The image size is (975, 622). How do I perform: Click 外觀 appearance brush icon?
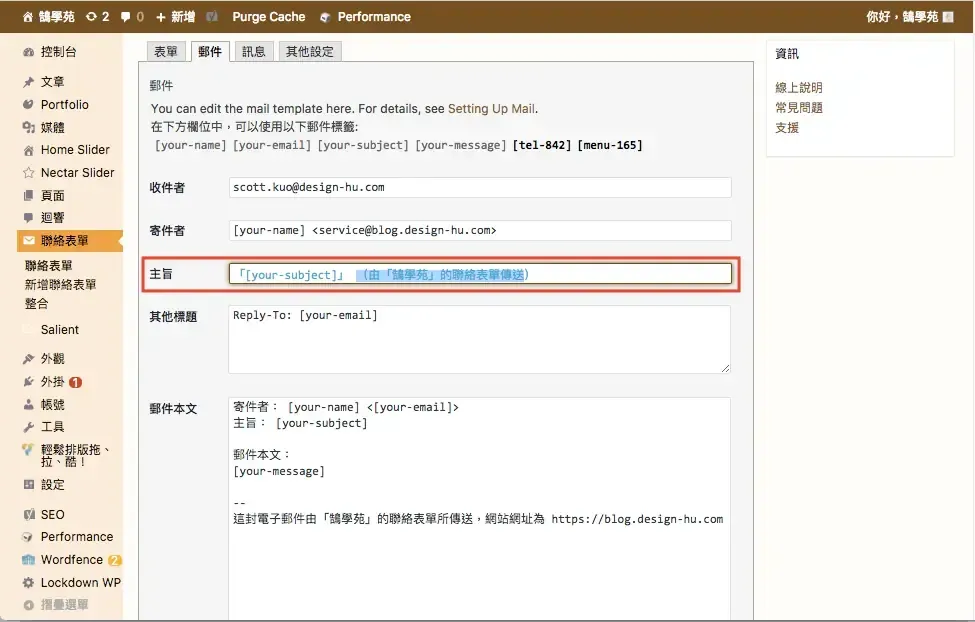[x=29, y=359]
